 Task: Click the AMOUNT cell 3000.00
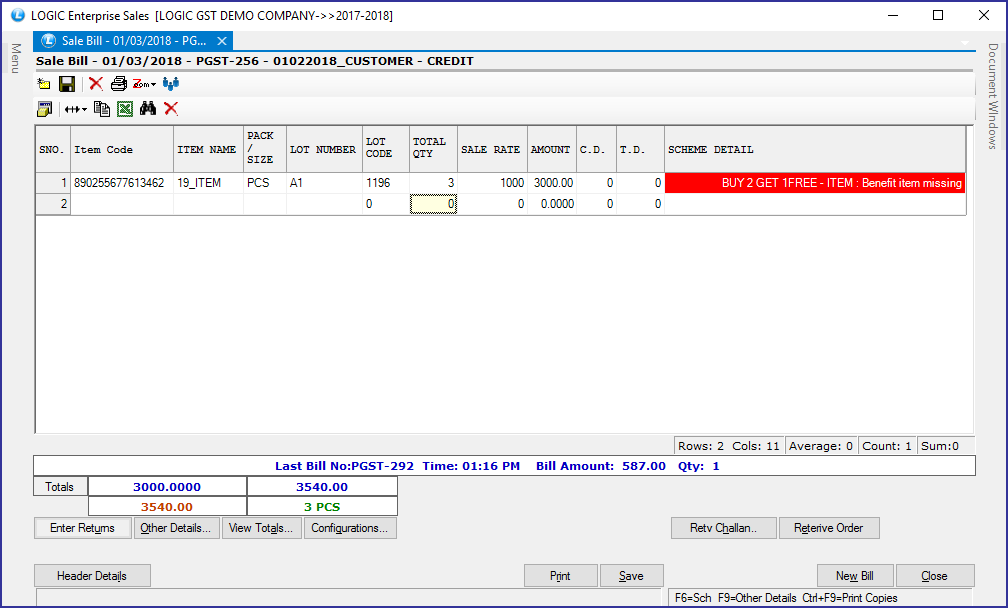[552, 183]
